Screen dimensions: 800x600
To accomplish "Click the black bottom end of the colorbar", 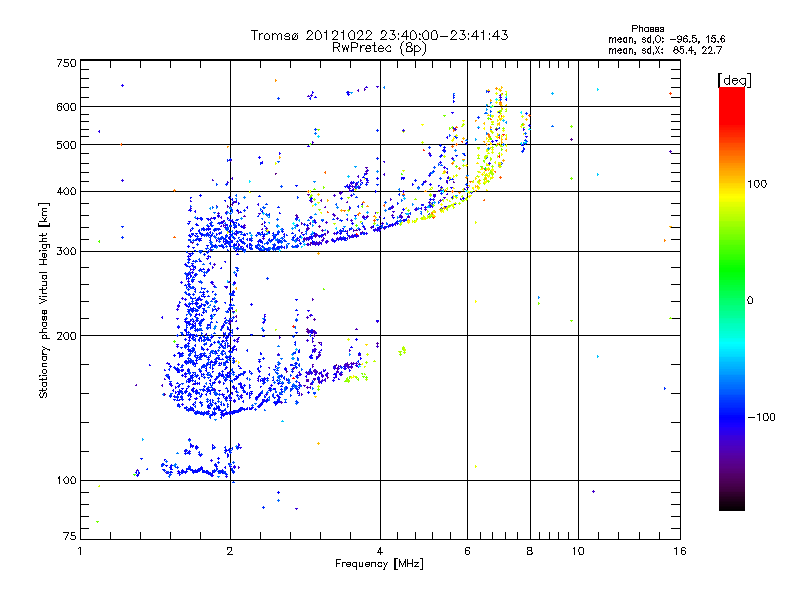I will [732, 503].
